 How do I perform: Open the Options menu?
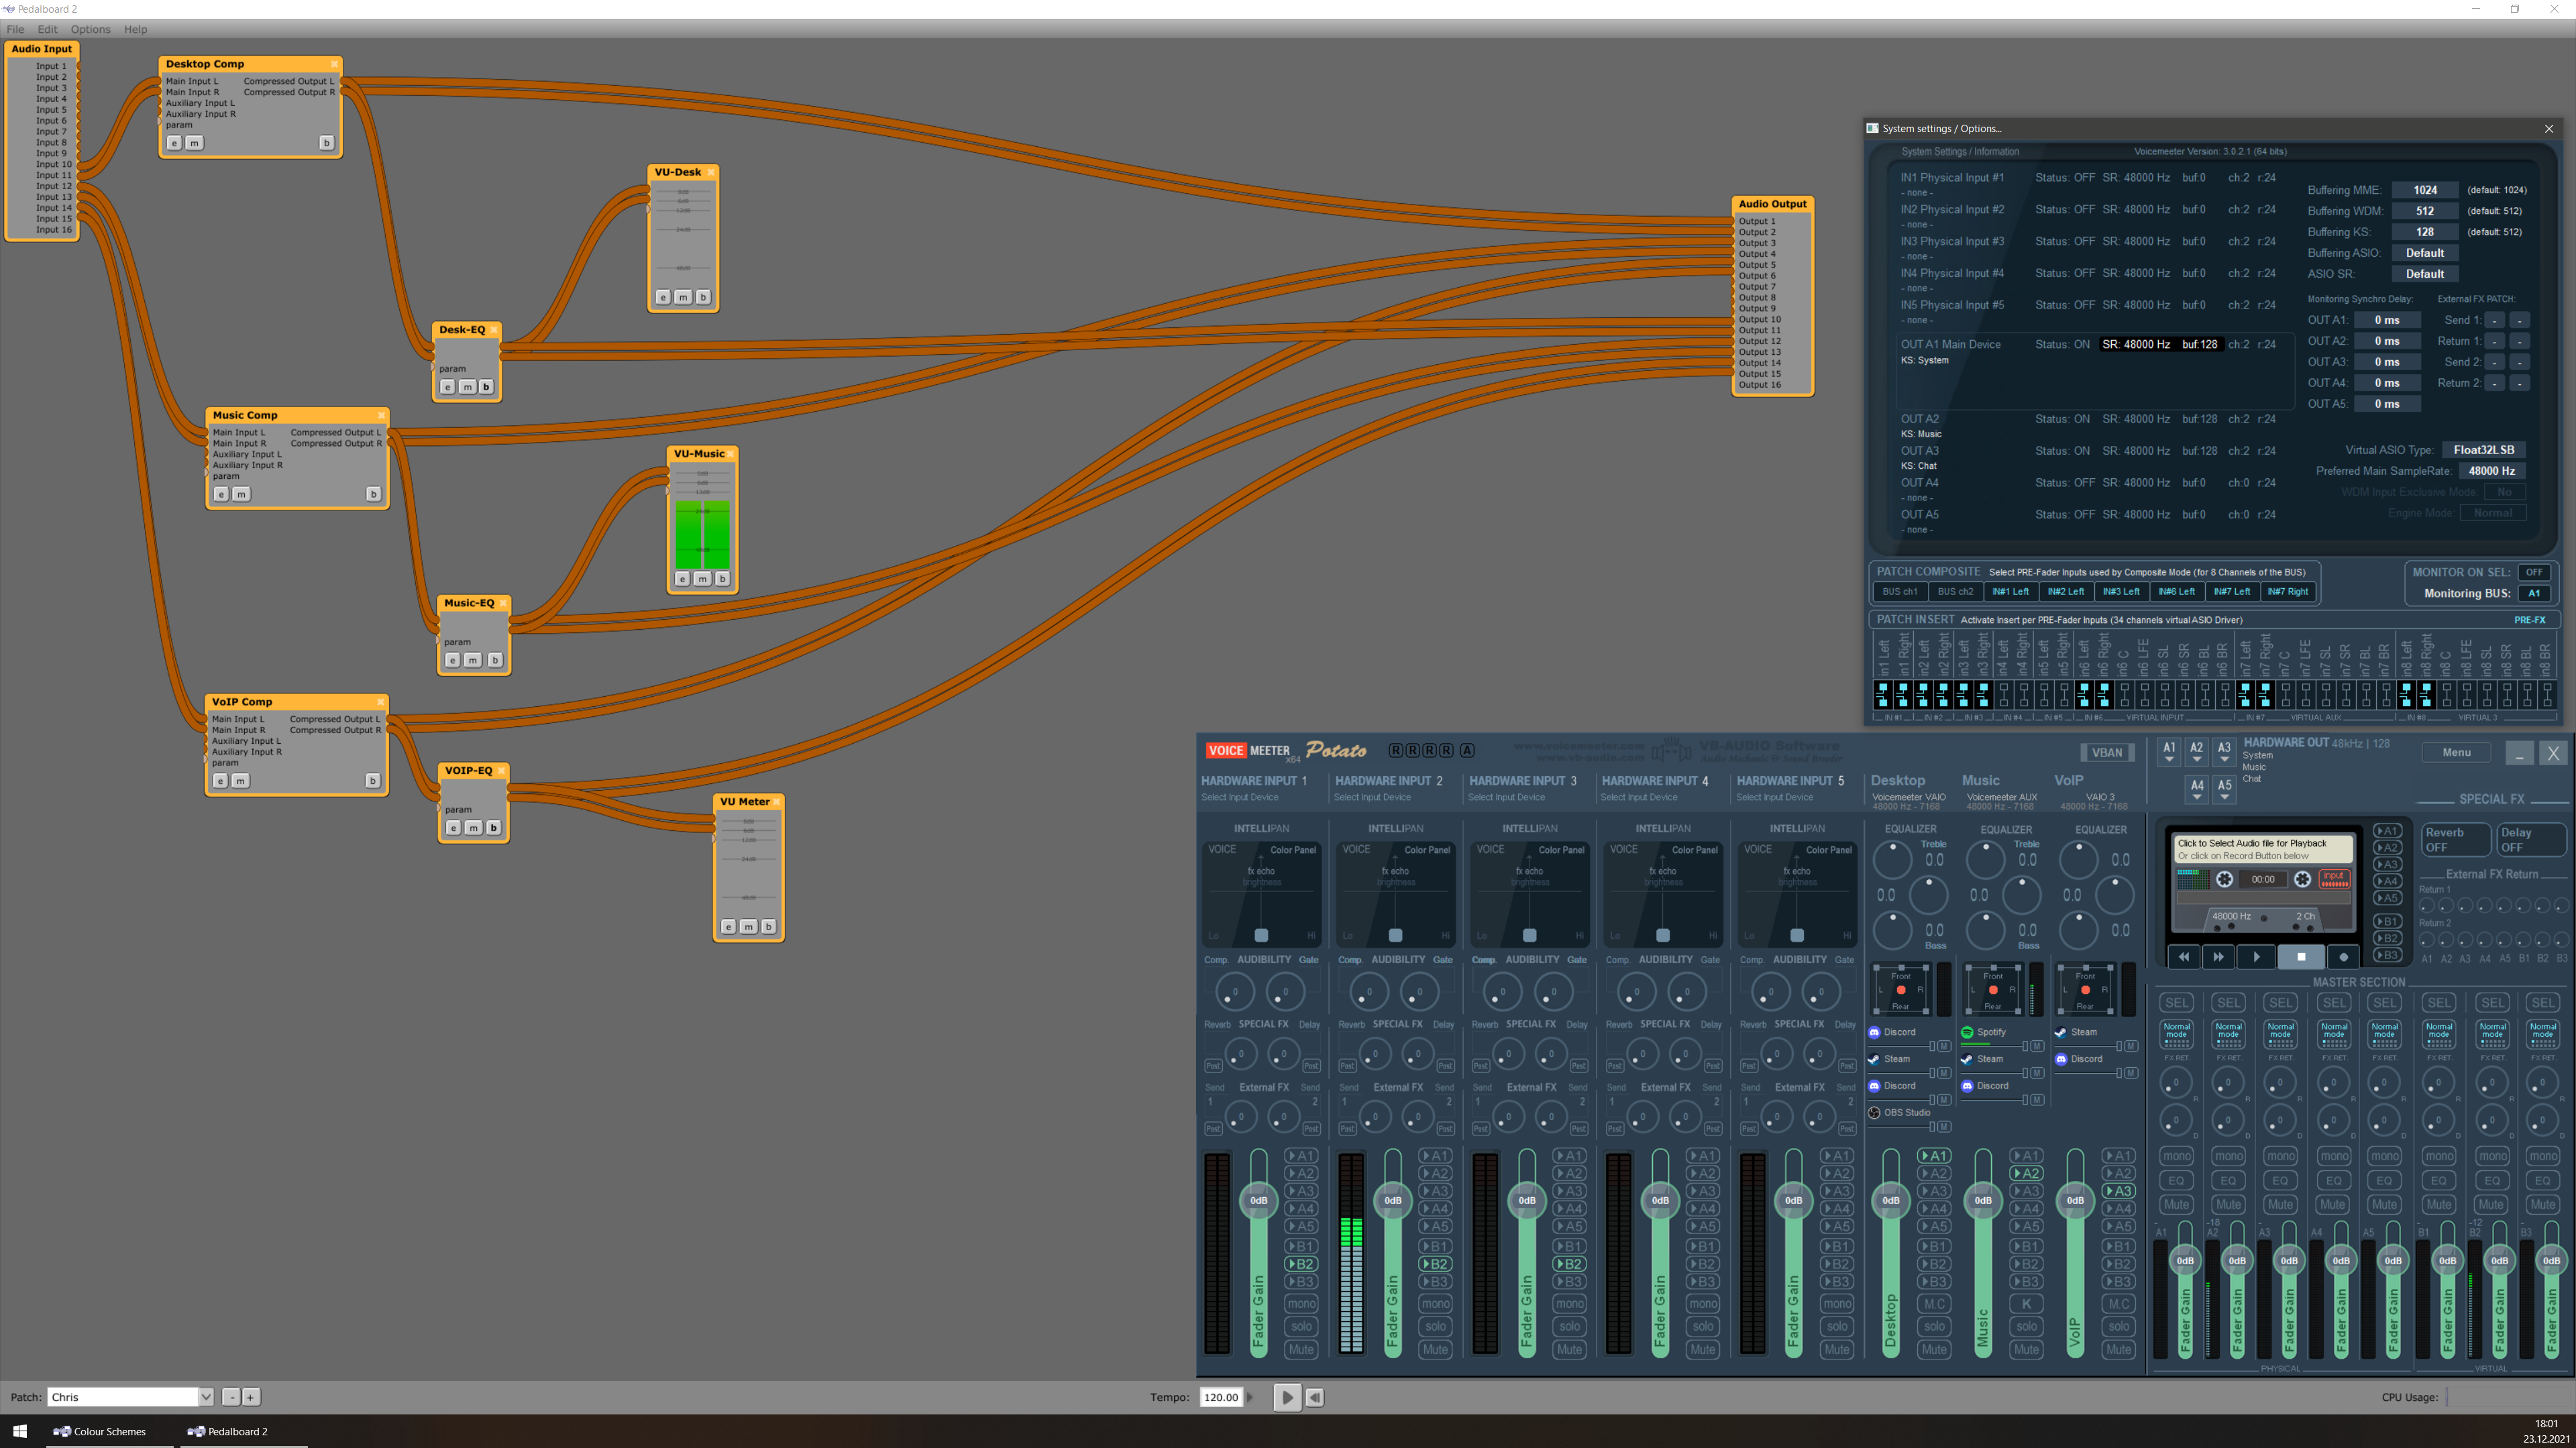click(x=90, y=29)
